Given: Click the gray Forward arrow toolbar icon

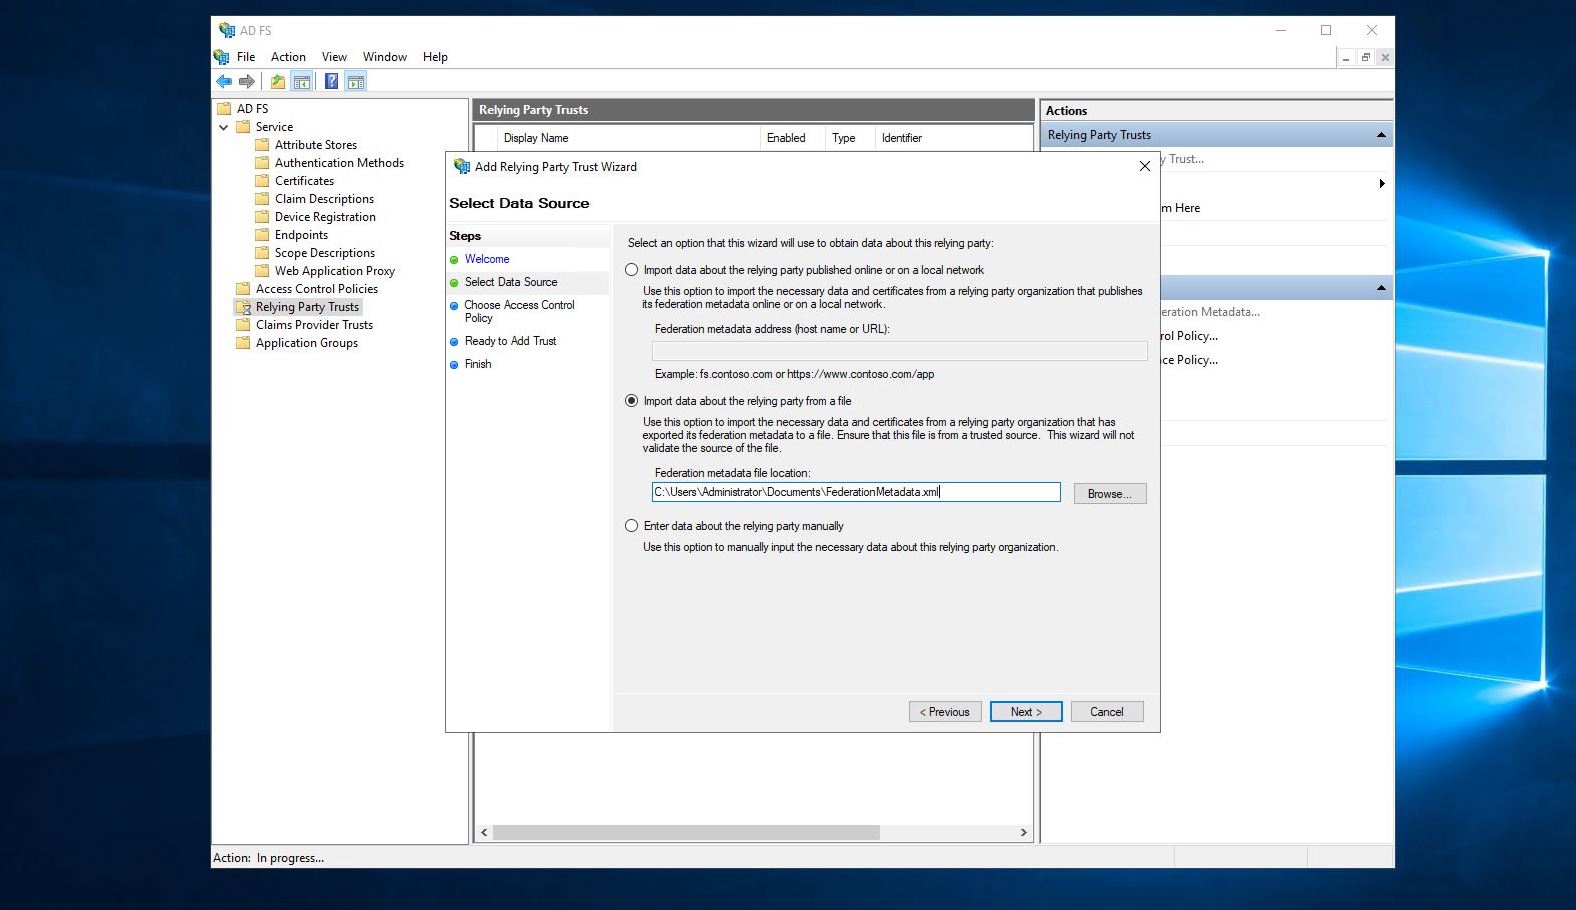Looking at the screenshot, I should coord(247,81).
